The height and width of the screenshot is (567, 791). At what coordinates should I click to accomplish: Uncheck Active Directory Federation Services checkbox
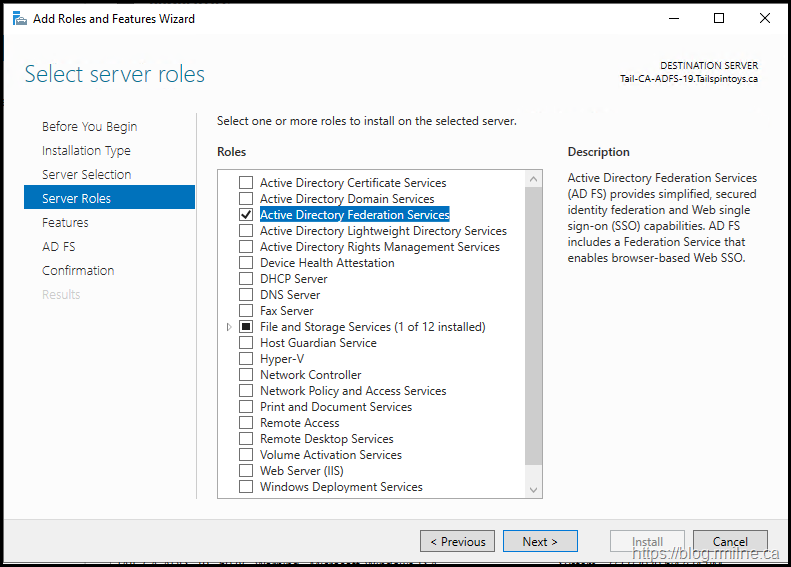tap(246, 215)
